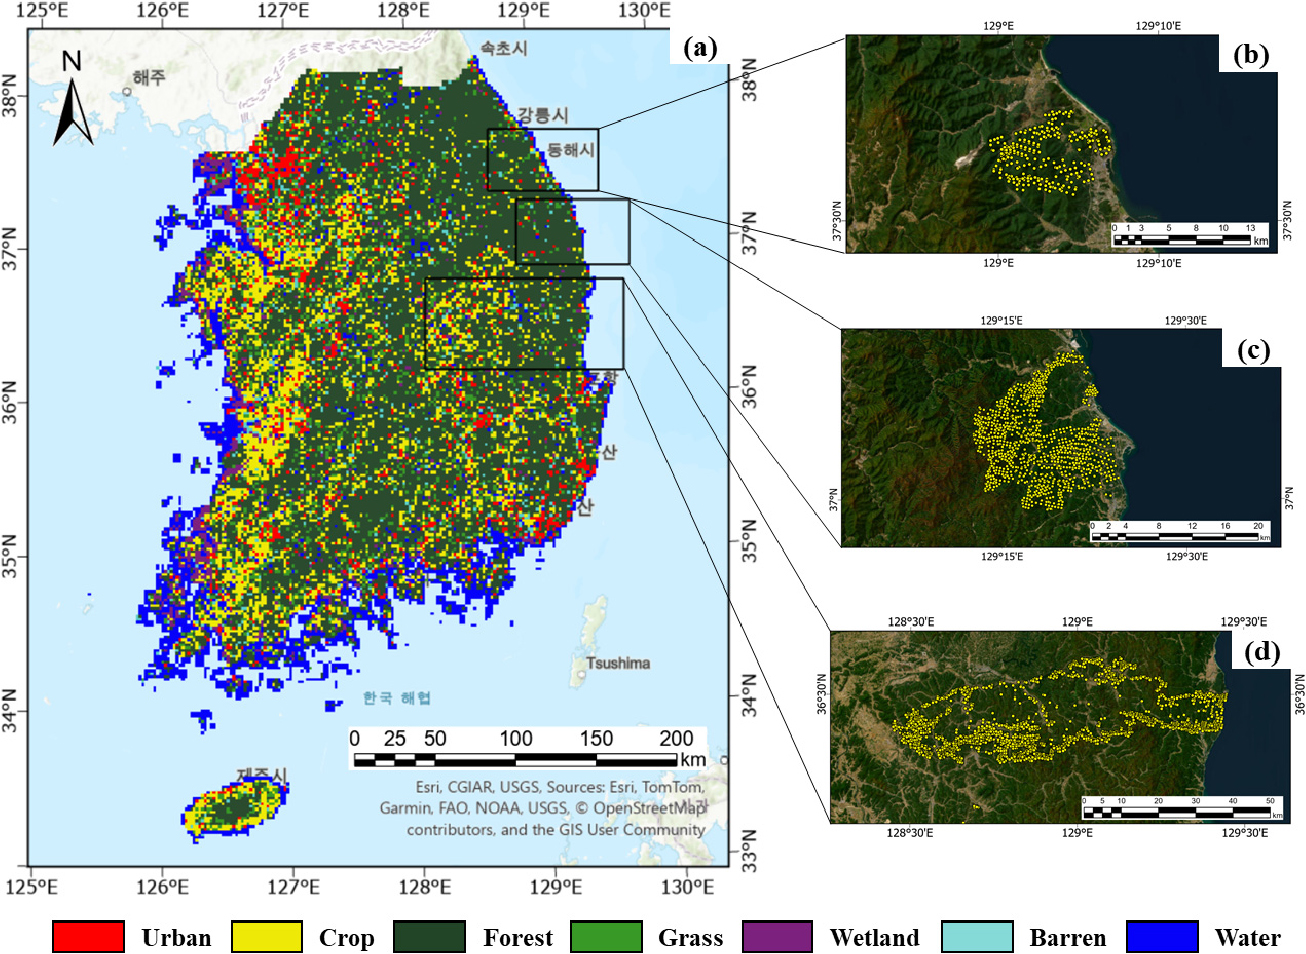The image size is (1306, 954).
Task: Open inset satellite map (c)
Action: coord(1060,438)
